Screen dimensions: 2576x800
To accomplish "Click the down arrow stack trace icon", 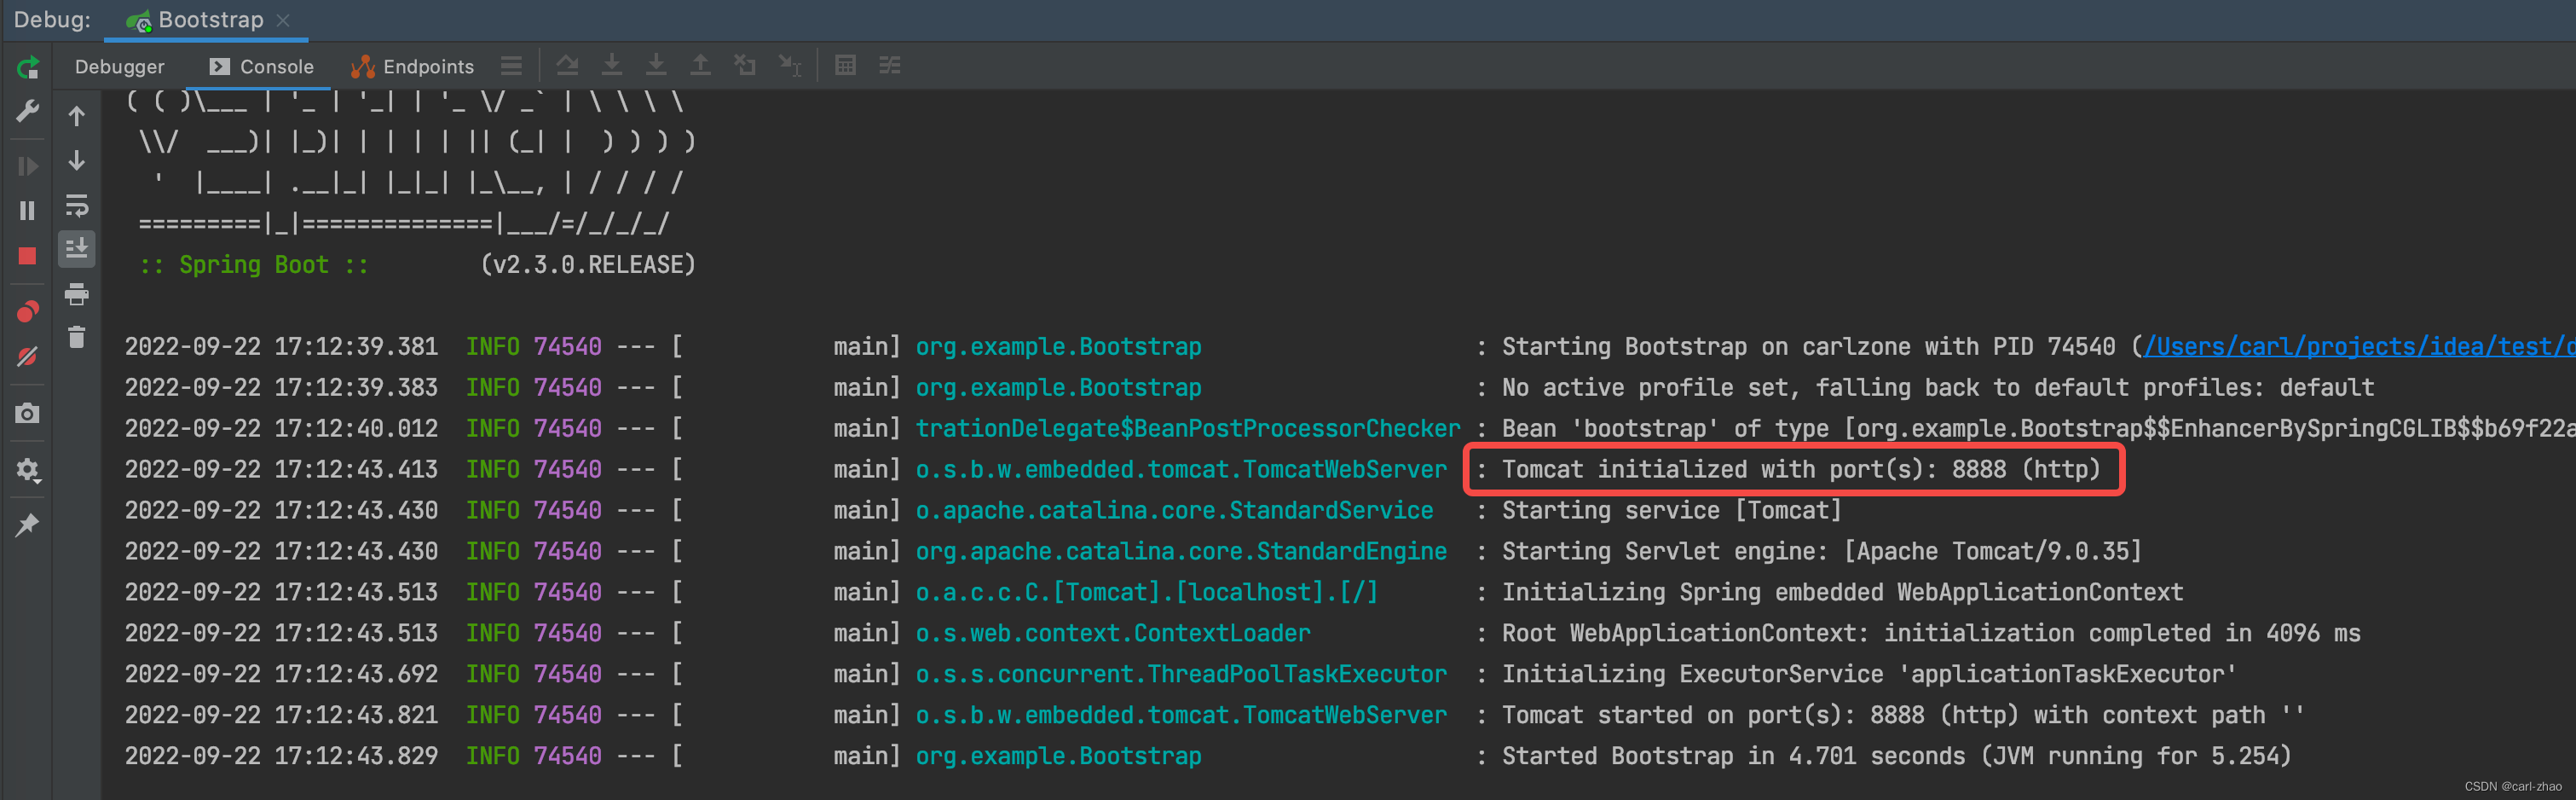I will pos(77,160).
